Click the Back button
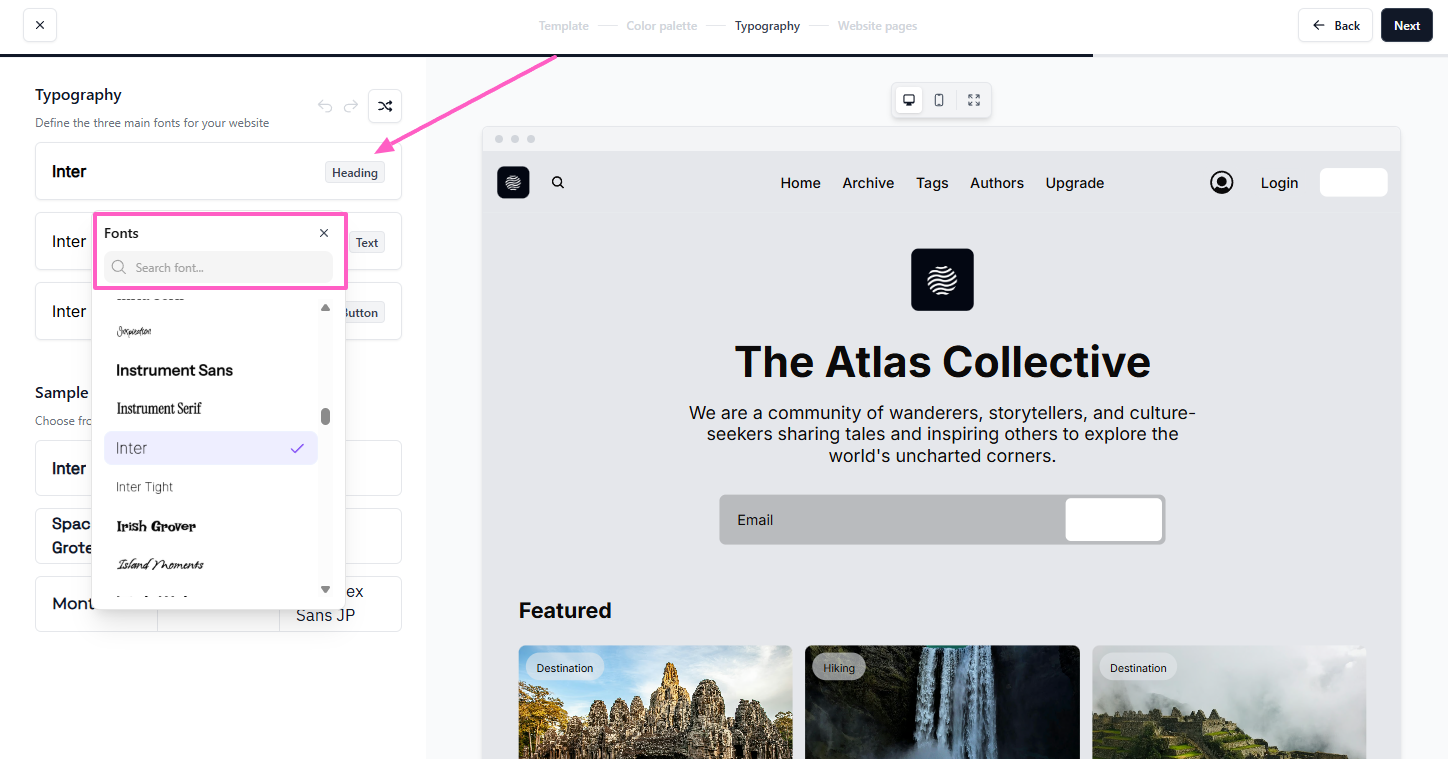 pos(1336,25)
